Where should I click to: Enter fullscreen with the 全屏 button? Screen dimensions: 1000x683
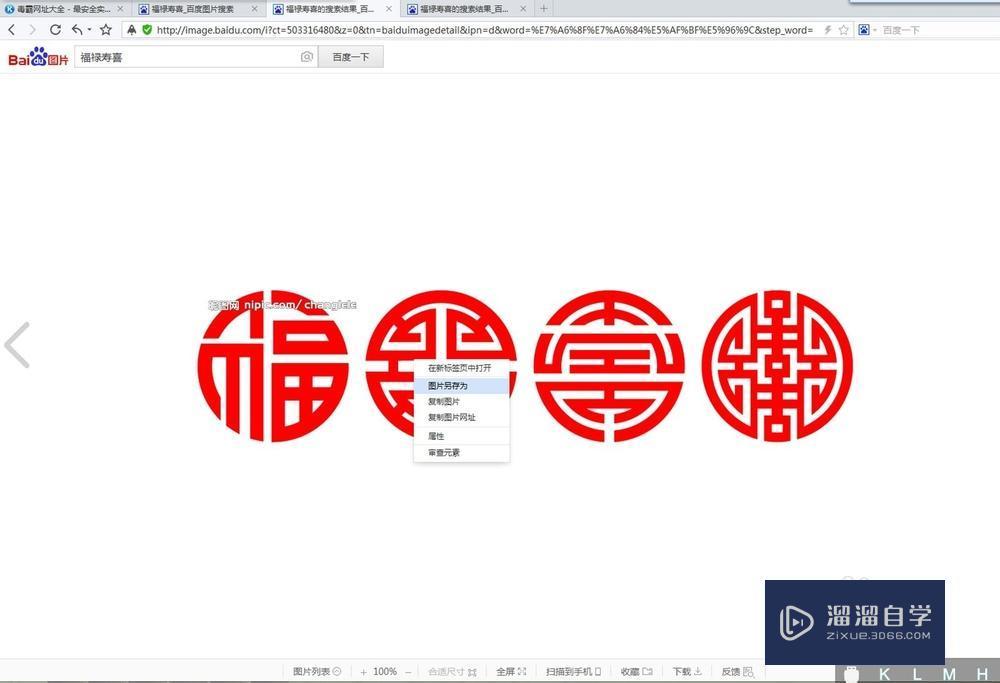511,672
